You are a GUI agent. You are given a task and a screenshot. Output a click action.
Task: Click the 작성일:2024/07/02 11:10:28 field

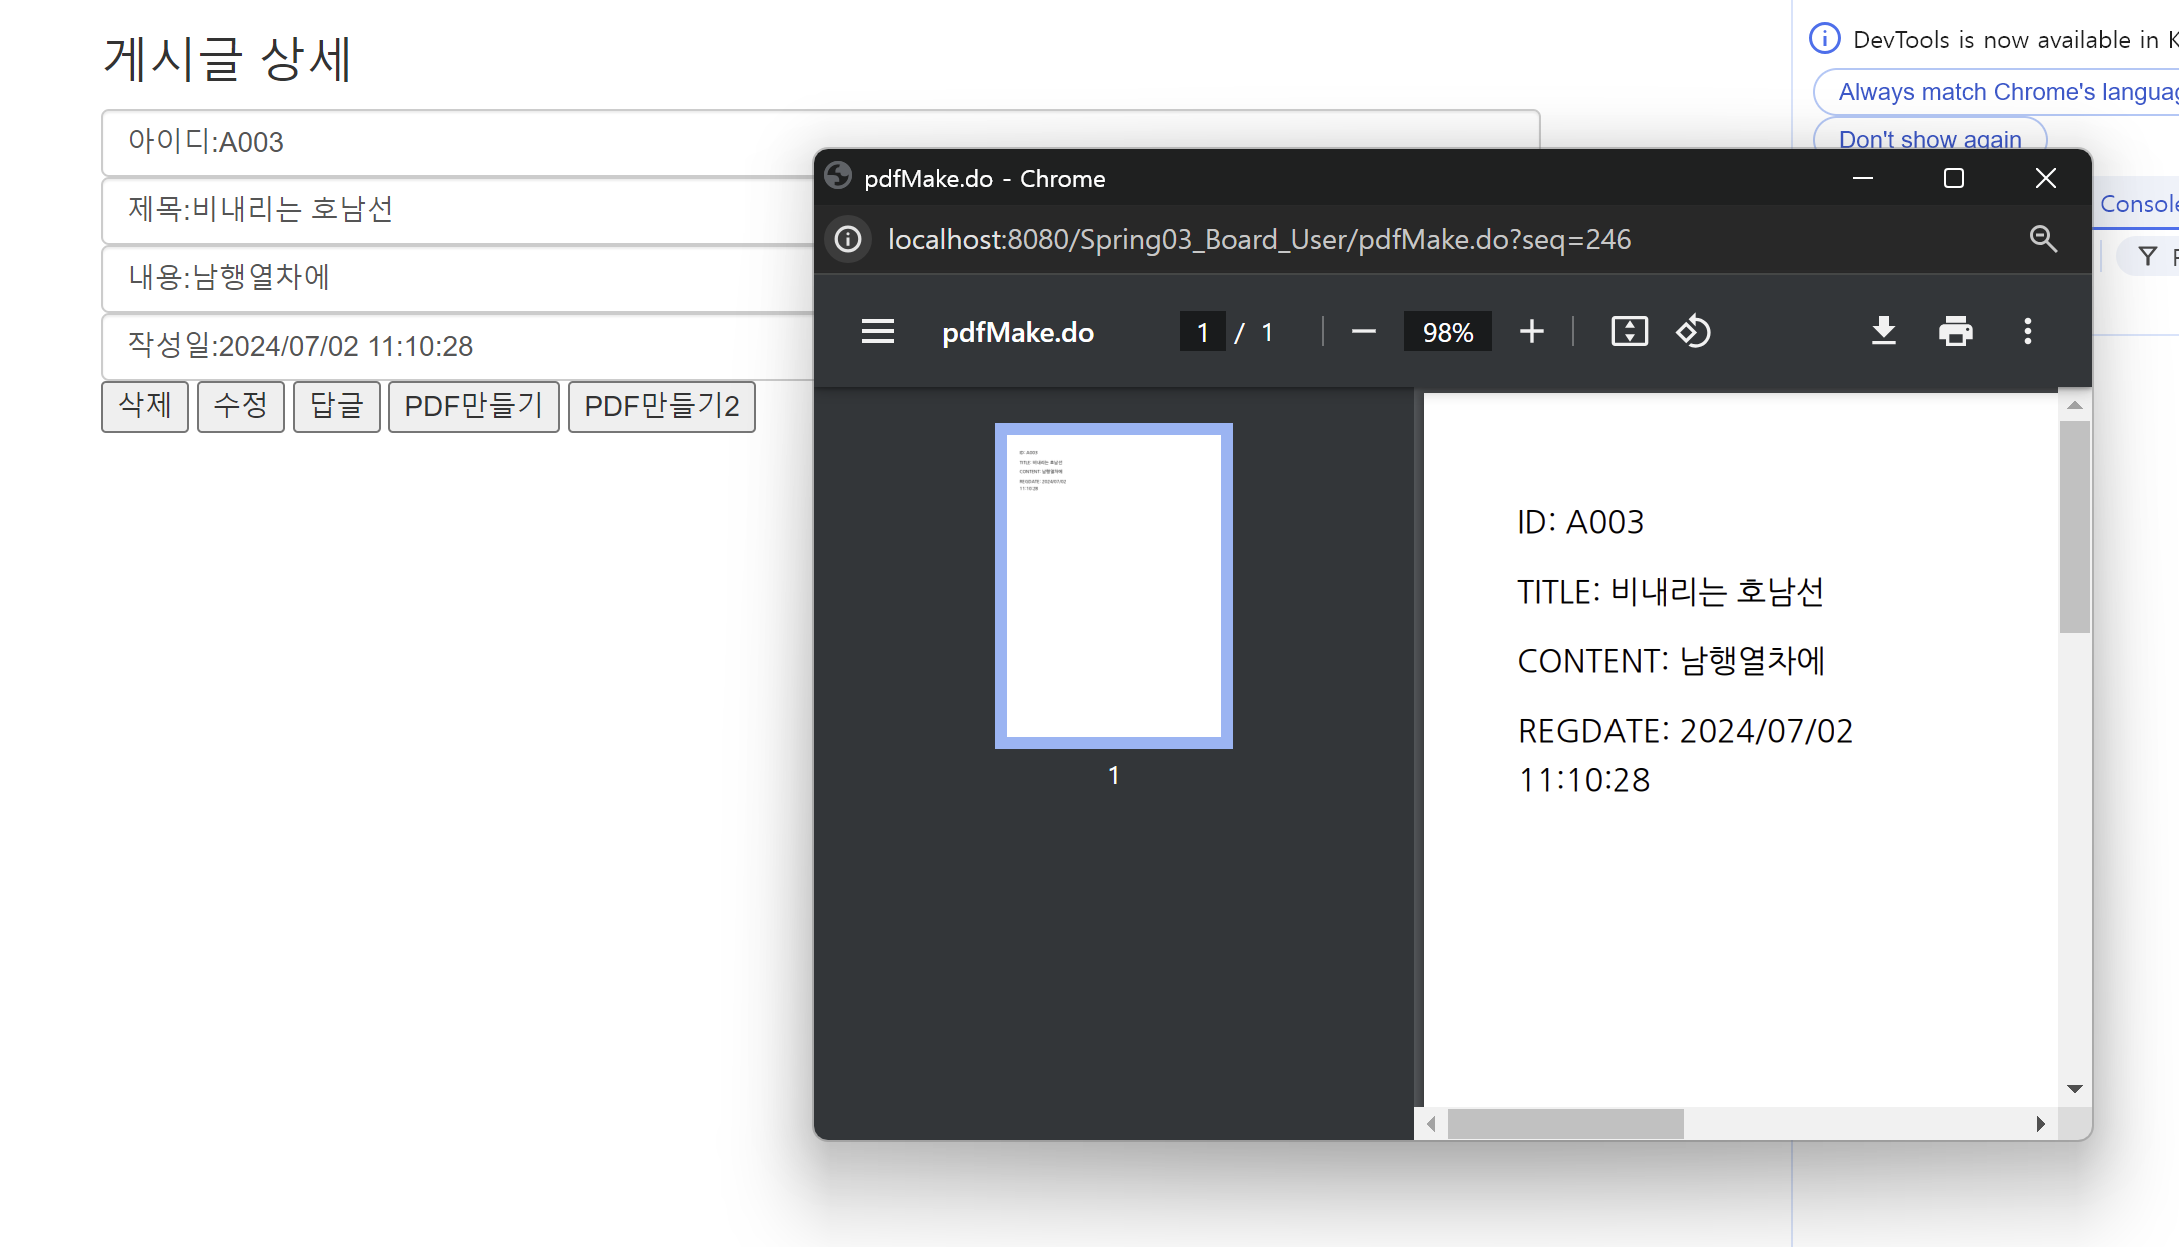point(458,346)
